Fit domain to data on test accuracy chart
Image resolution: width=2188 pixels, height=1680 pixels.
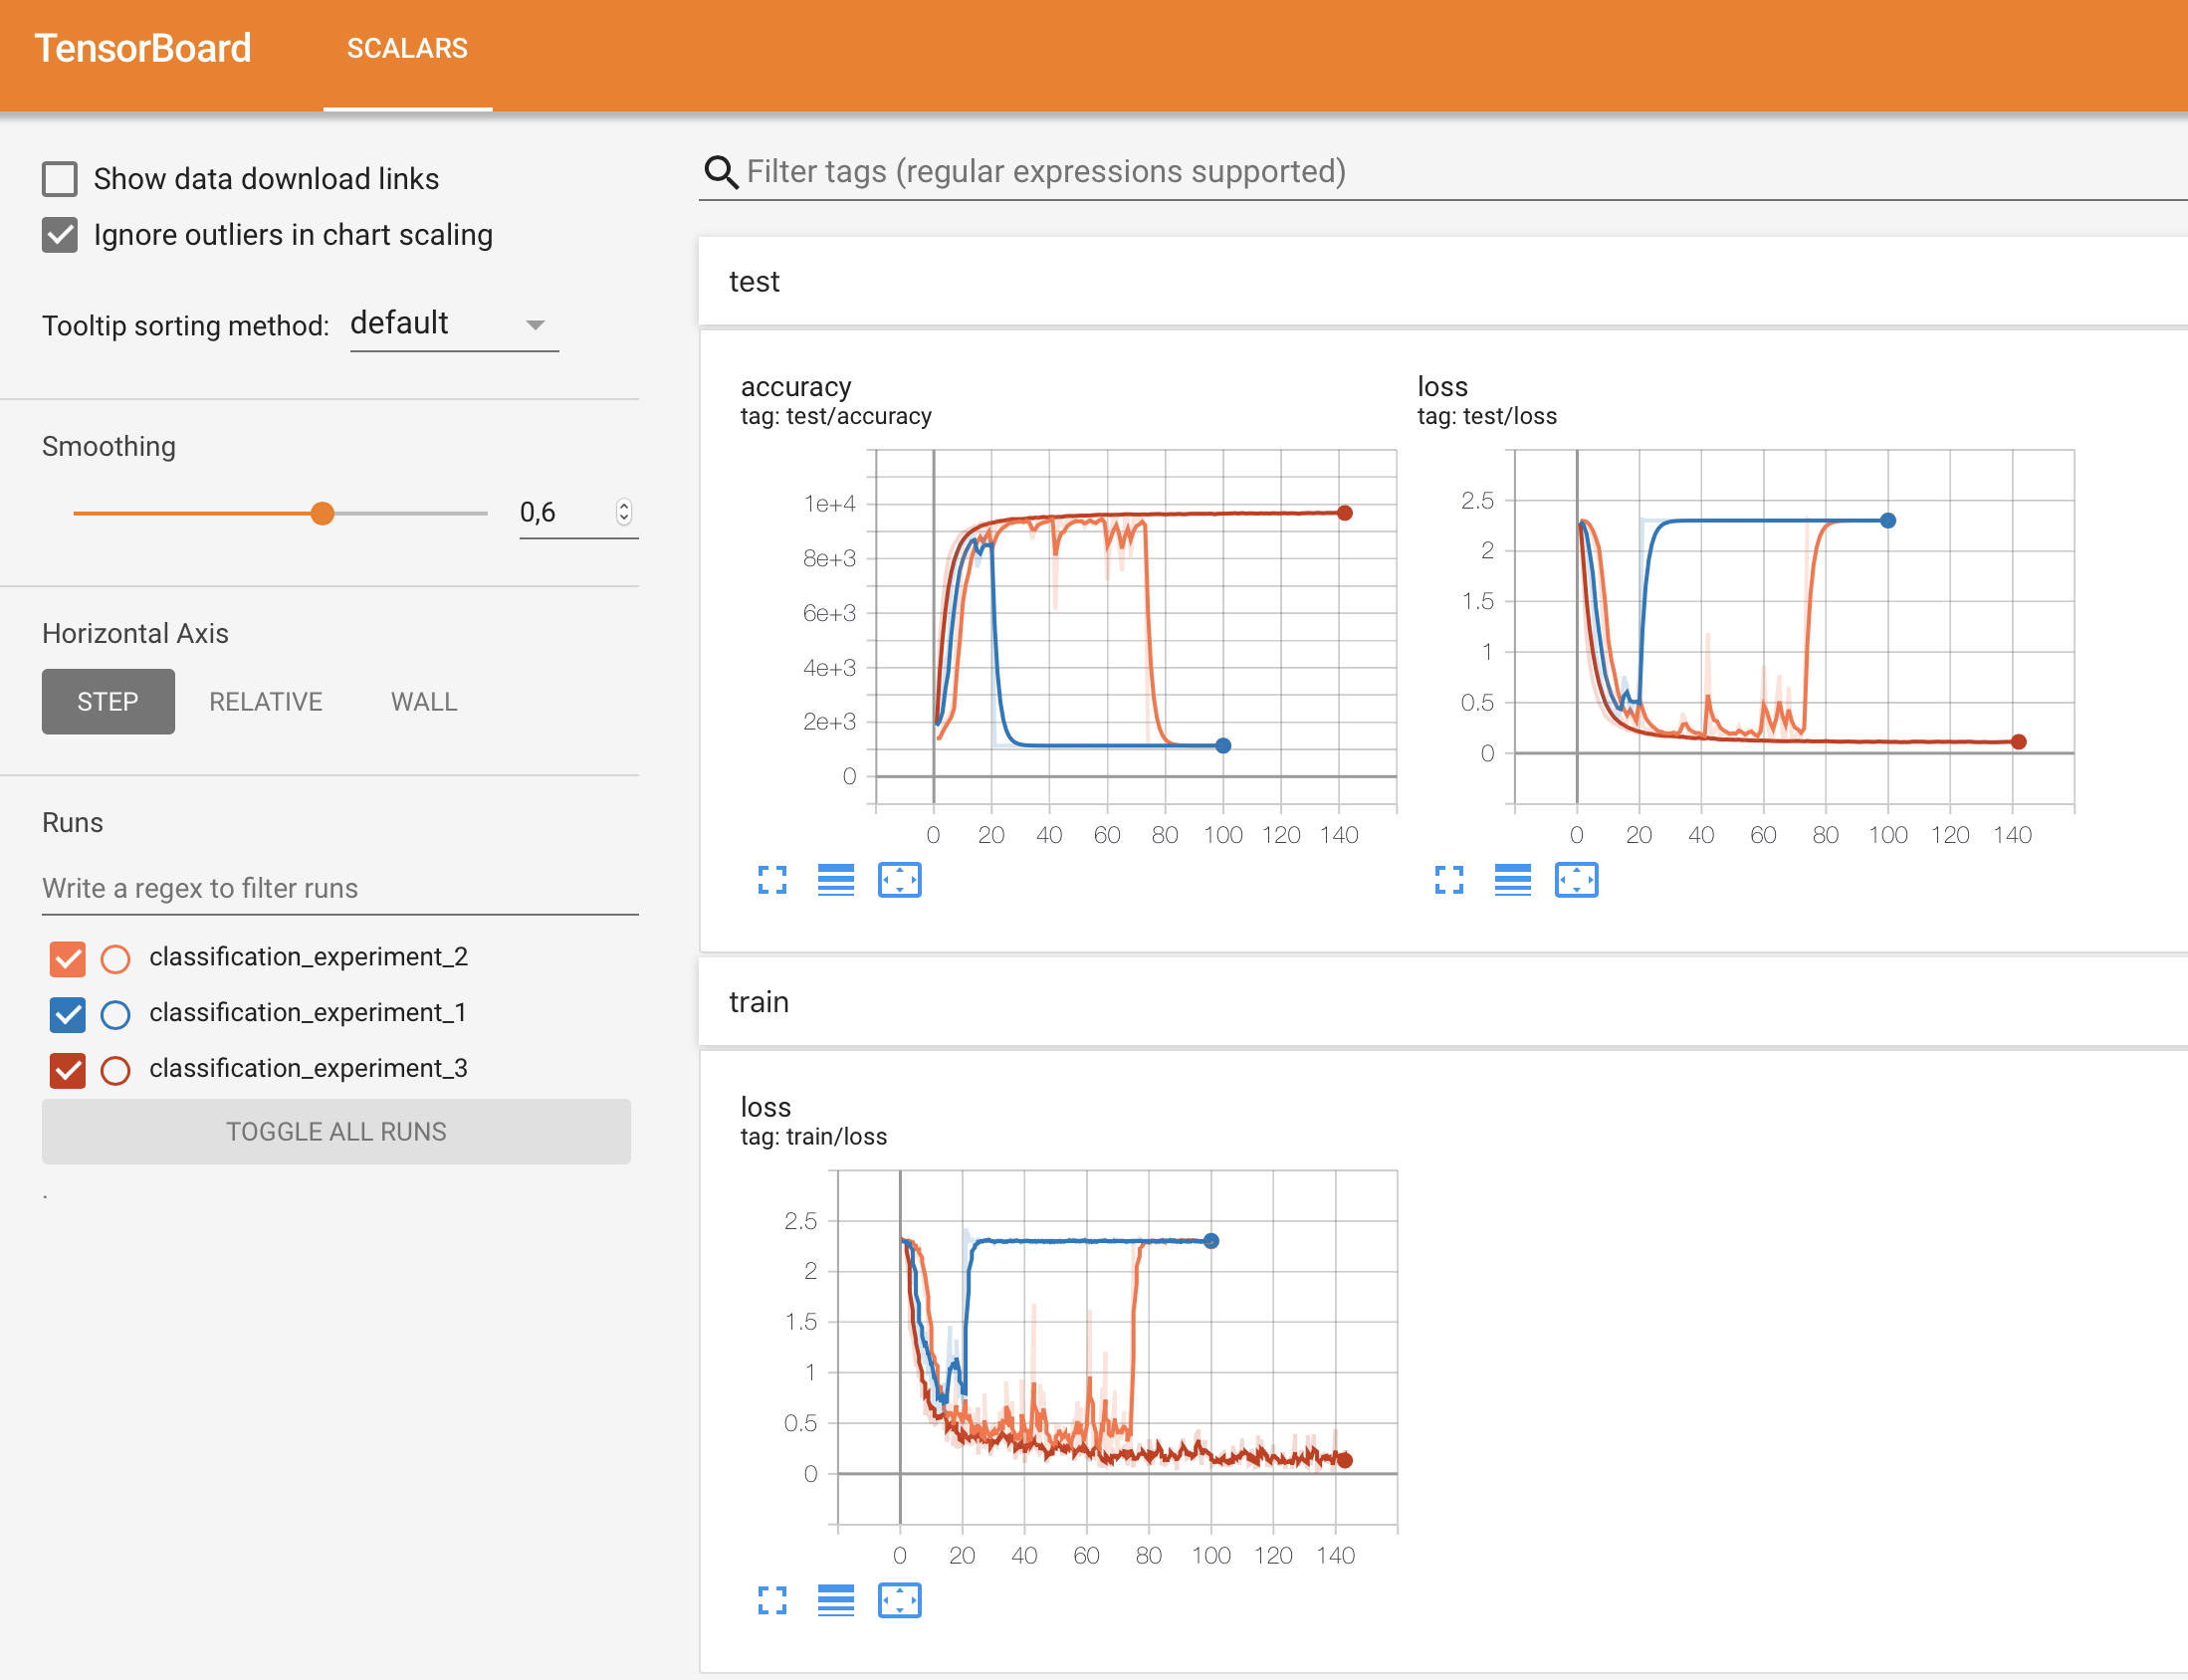point(899,880)
